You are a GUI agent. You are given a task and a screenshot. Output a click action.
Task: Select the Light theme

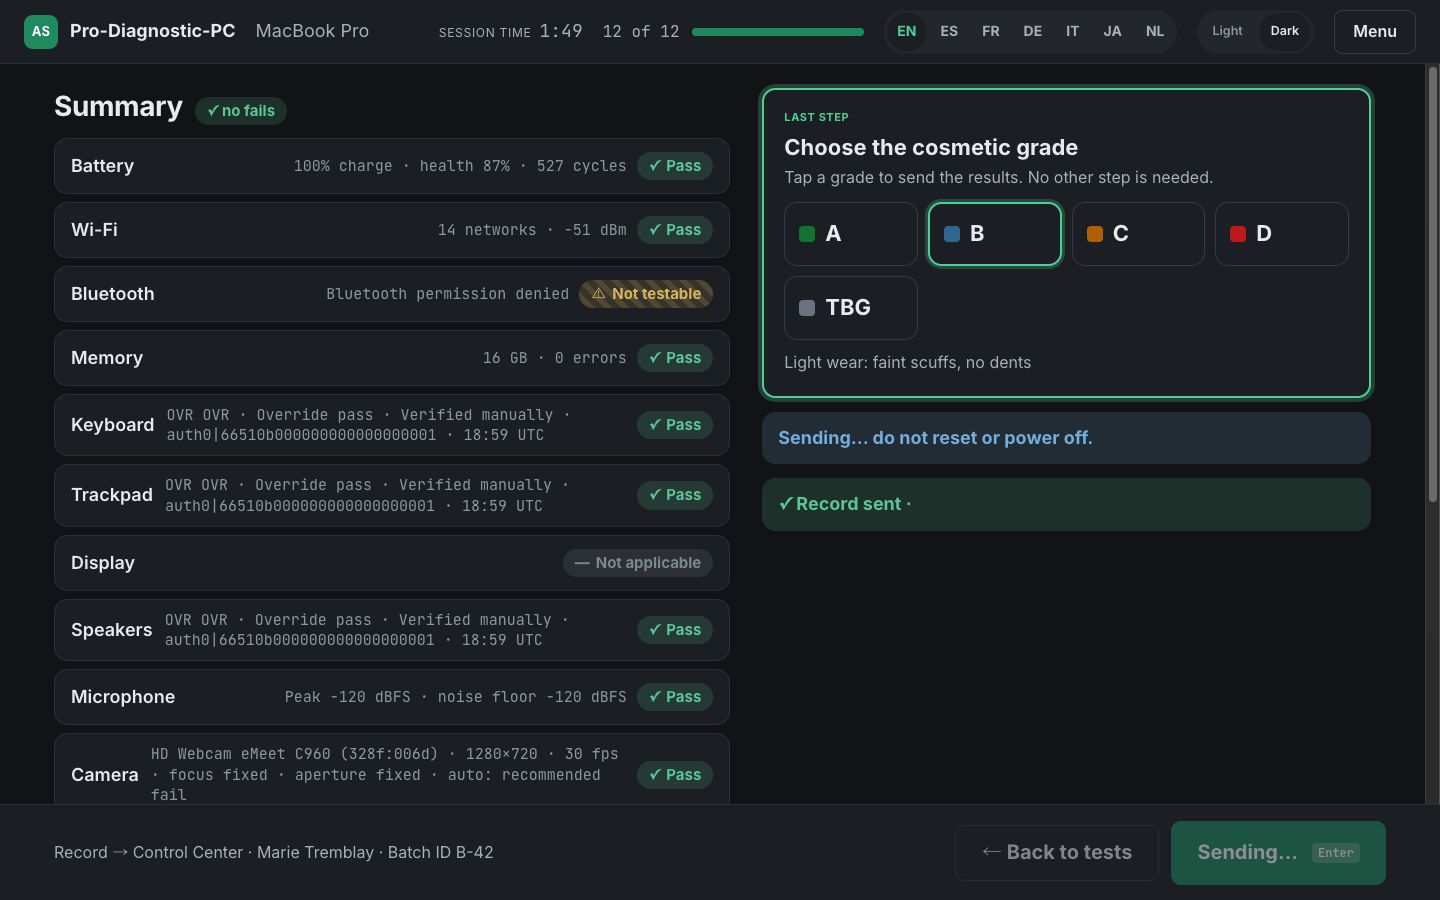1227,32
